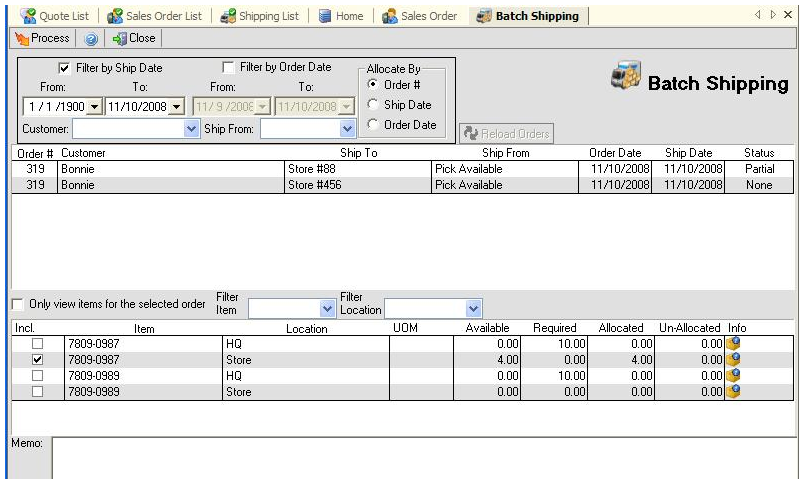This screenshot has height=486, width=806.
Task: Click info icon for 7809-0989 HQ row
Action: [x=735, y=375]
